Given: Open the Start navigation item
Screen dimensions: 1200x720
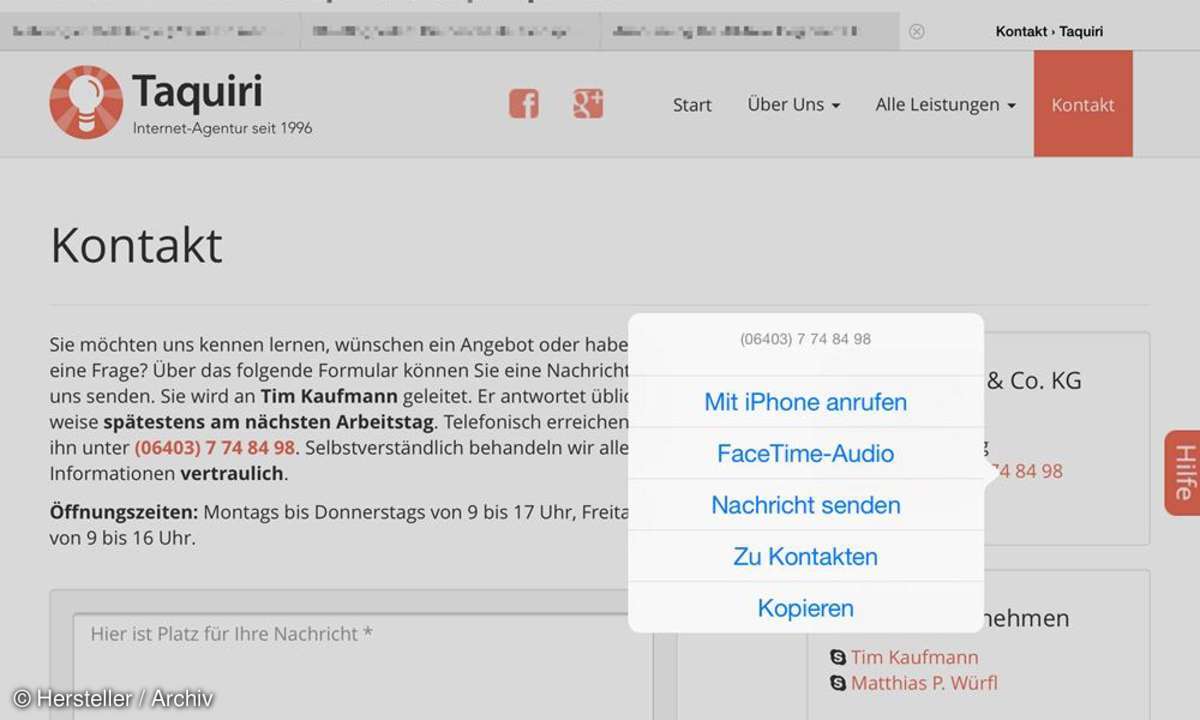Looking at the screenshot, I should tap(692, 104).
